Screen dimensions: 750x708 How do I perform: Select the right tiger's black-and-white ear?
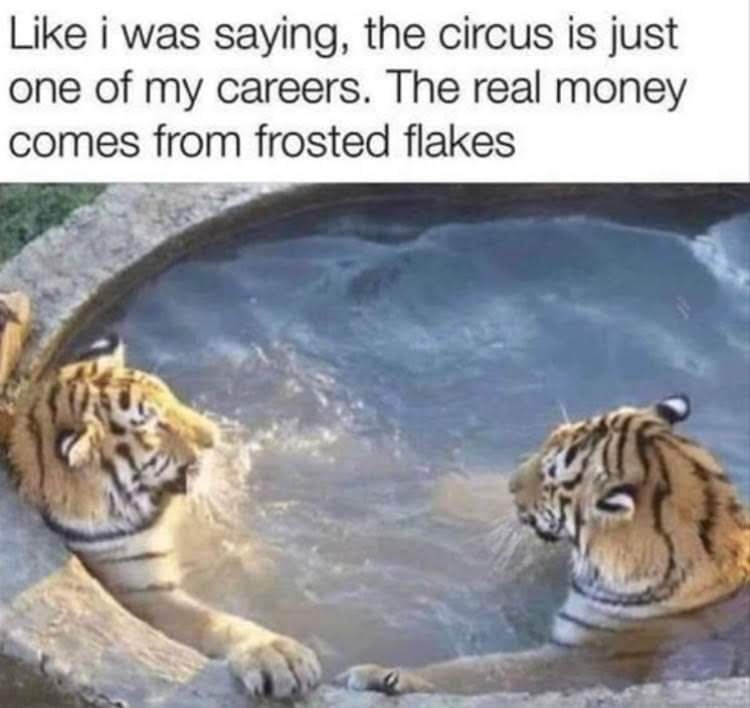pyautogui.click(x=673, y=410)
